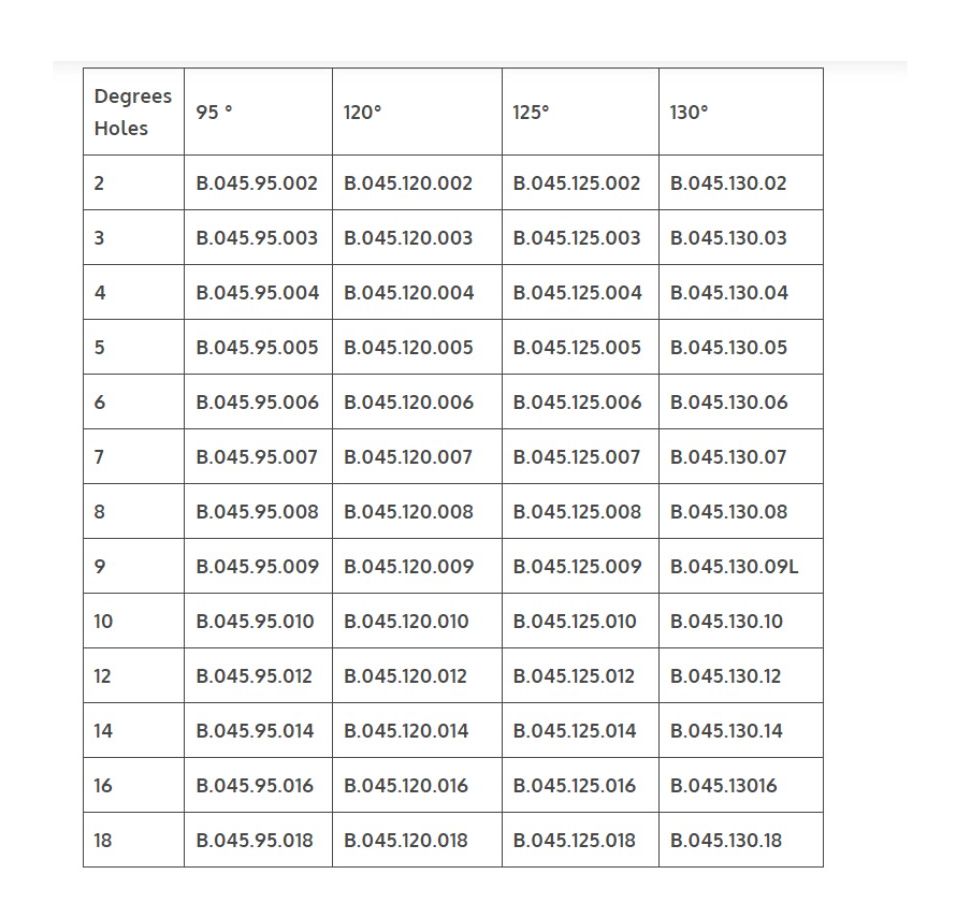
Task: Click part number B.045.130.09L
Action: pyautogui.click(x=734, y=567)
